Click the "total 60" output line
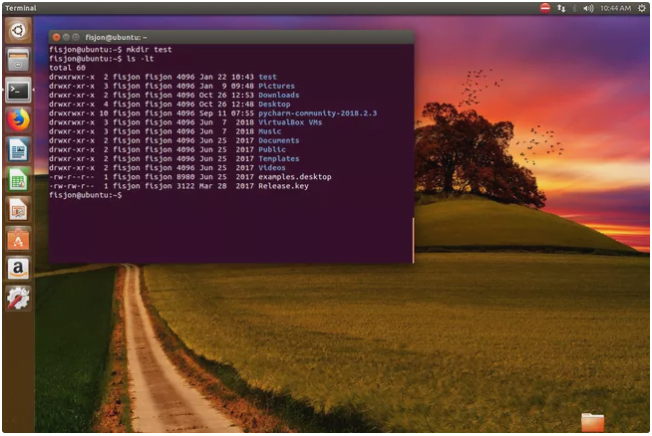This screenshot has height=436, width=652. coord(67,68)
